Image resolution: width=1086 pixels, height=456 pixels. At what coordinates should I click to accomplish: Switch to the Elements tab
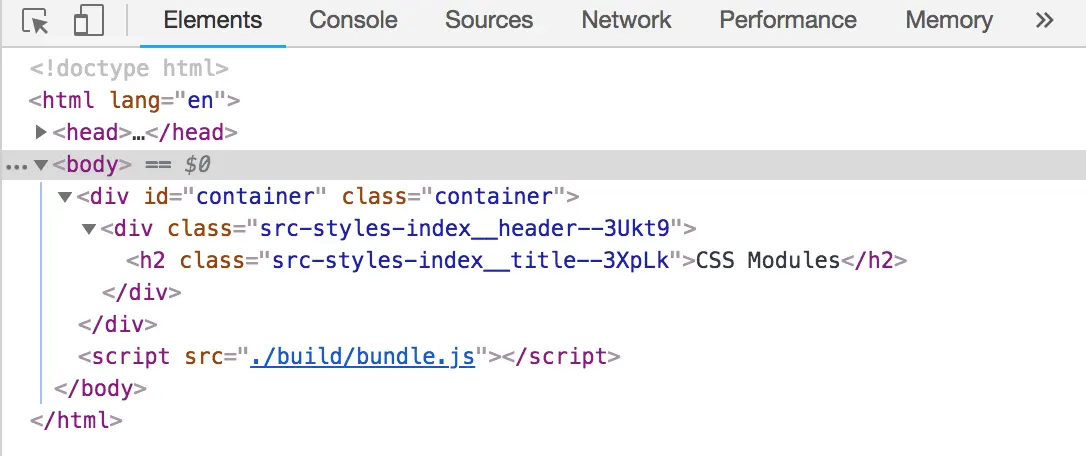[x=213, y=20]
